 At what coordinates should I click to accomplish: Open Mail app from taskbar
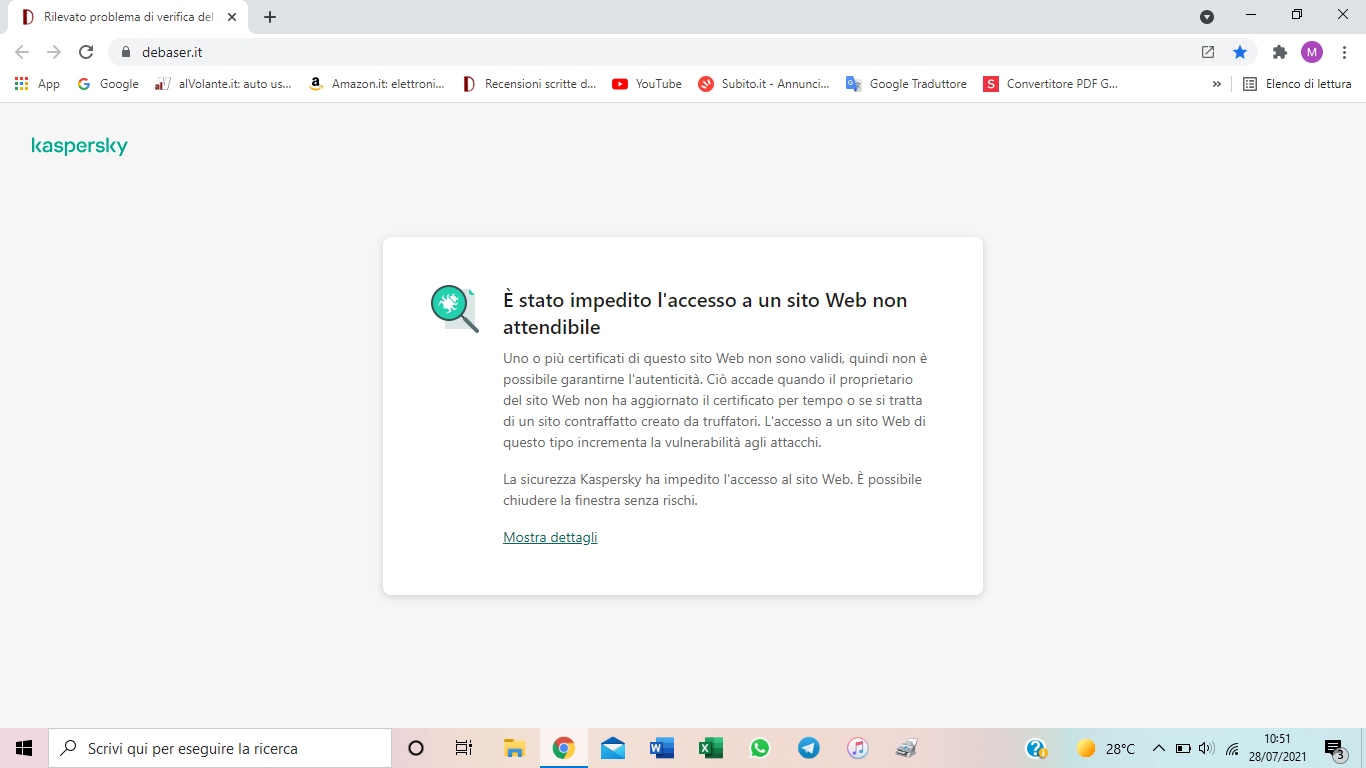[x=613, y=748]
